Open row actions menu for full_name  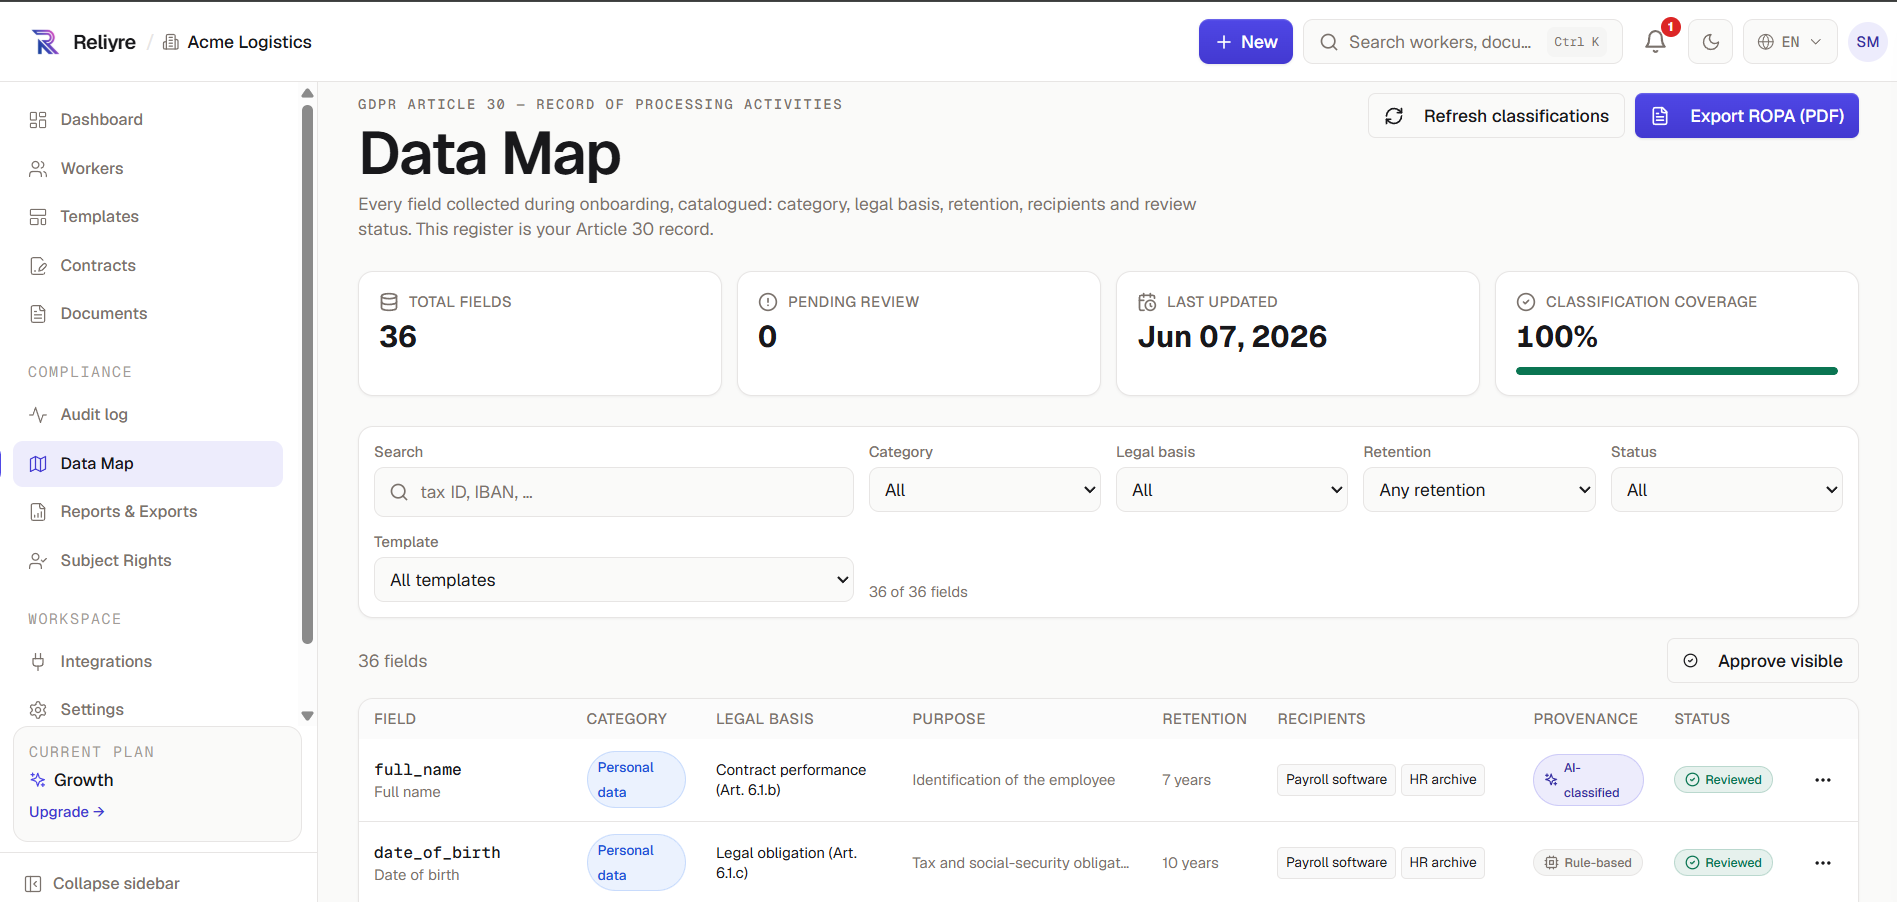point(1823,780)
